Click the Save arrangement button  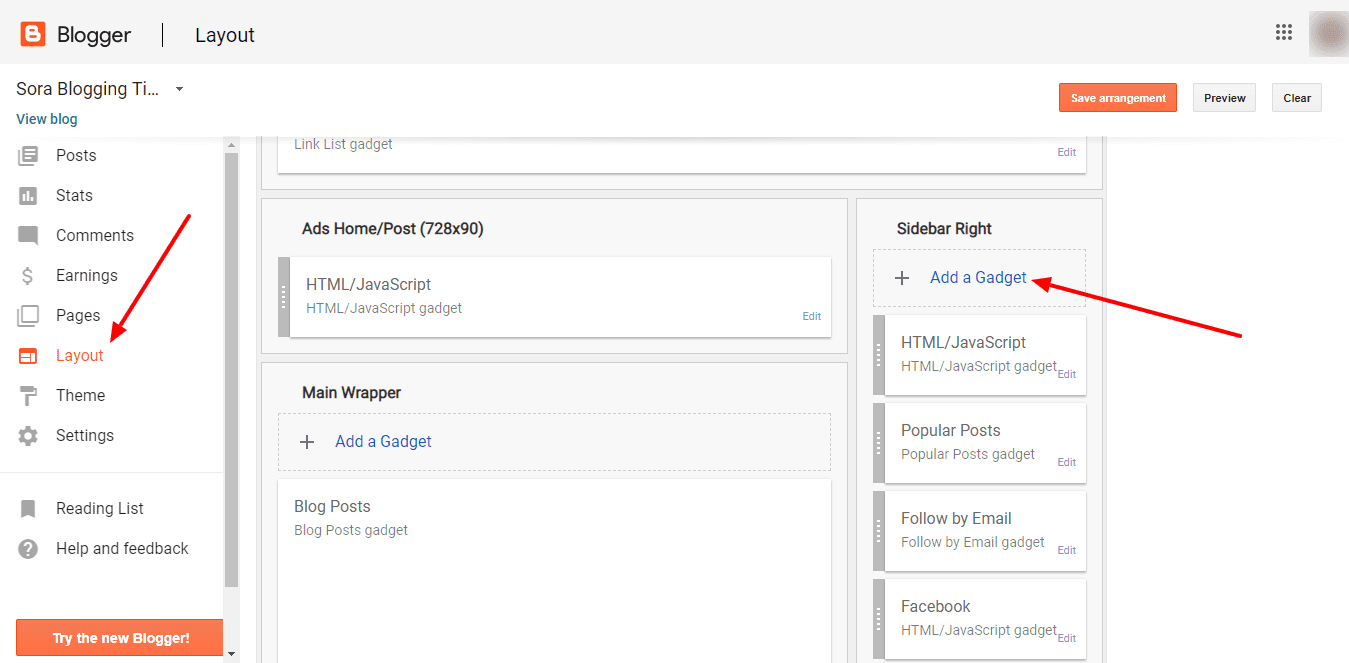click(x=1117, y=97)
